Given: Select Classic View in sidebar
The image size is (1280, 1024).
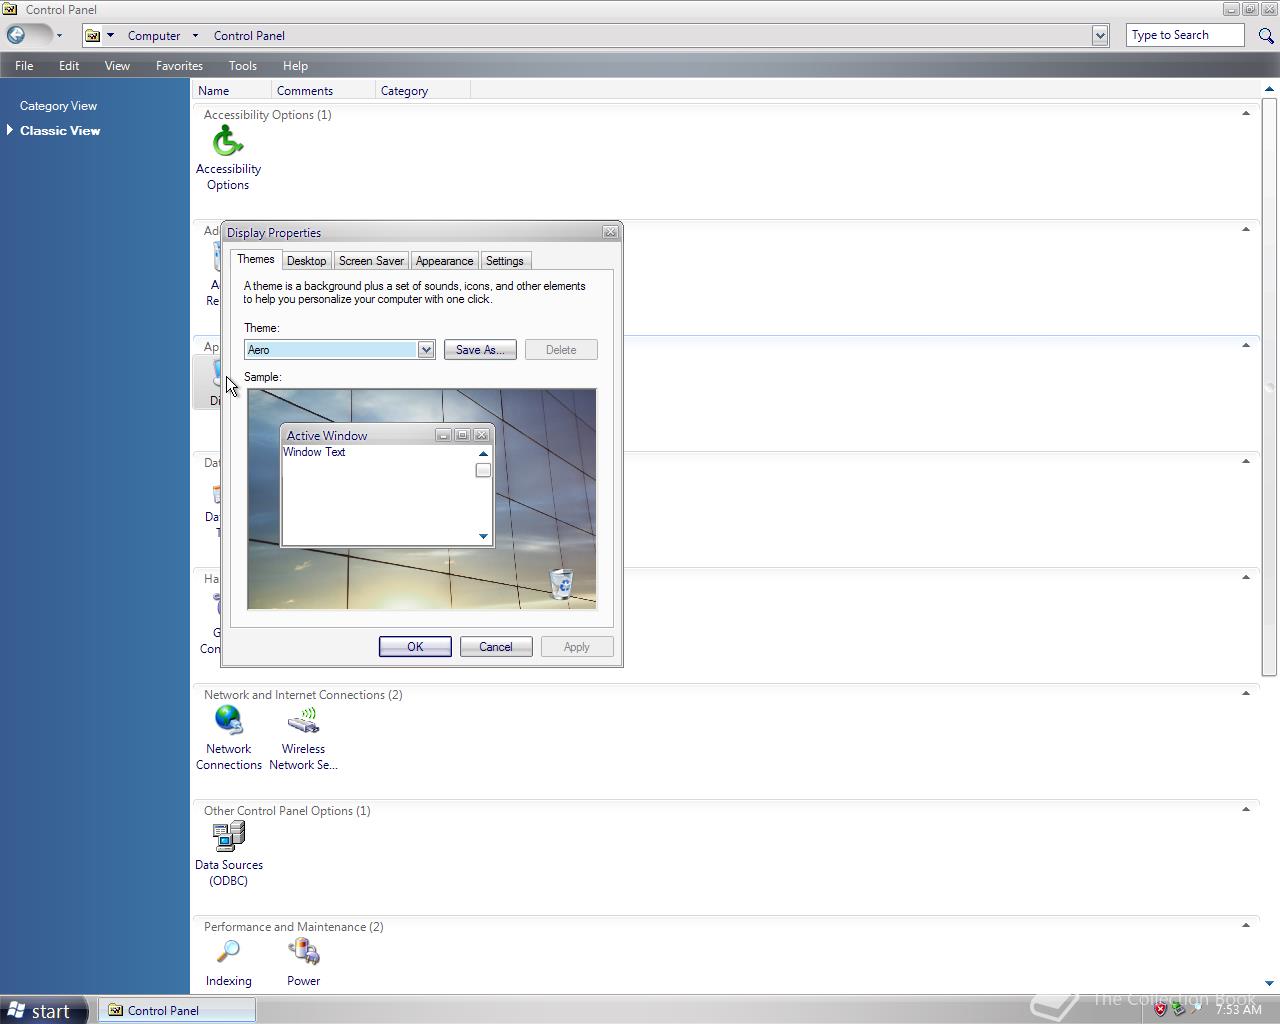Looking at the screenshot, I should pyautogui.click(x=60, y=130).
